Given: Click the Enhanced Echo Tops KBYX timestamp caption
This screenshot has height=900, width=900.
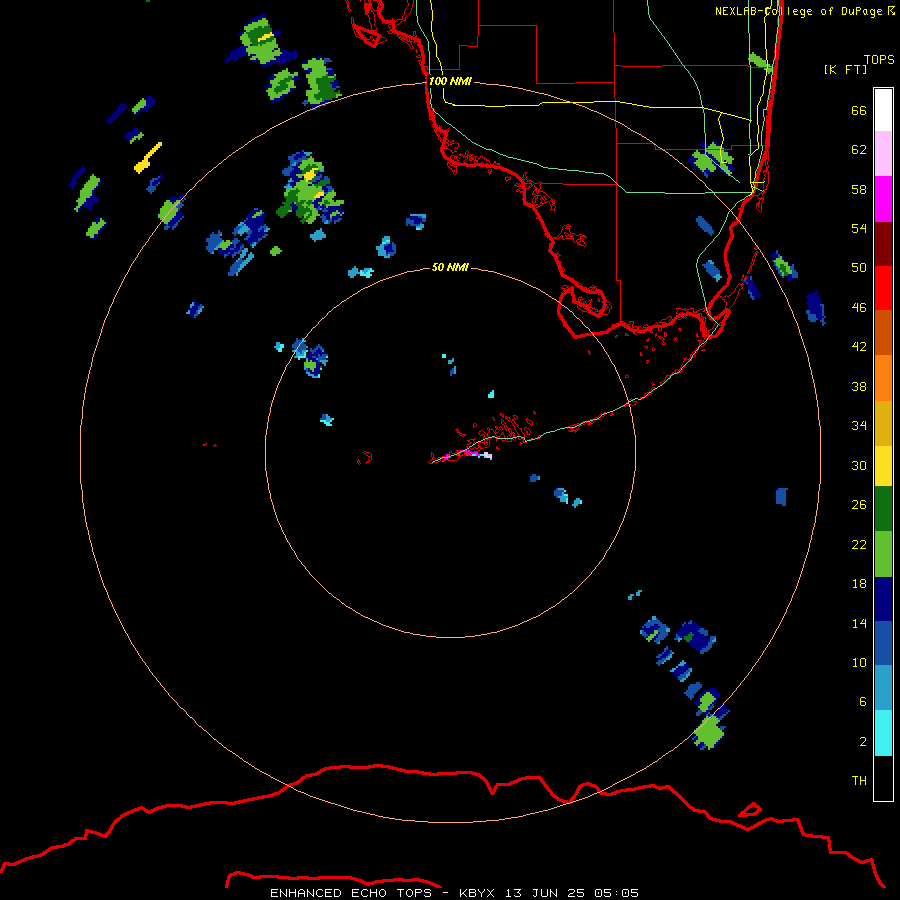Looking at the screenshot, I should coord(454,893).
